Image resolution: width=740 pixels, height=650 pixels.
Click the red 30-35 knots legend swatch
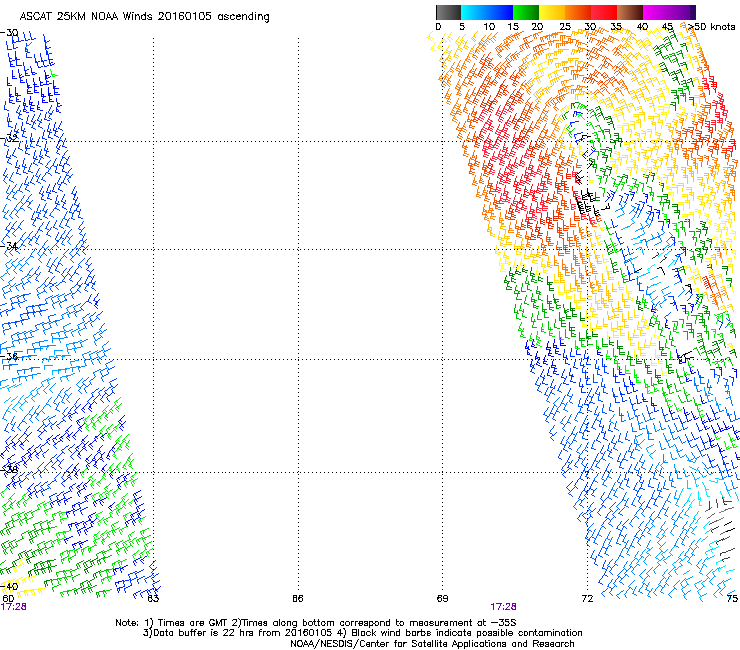604,12
